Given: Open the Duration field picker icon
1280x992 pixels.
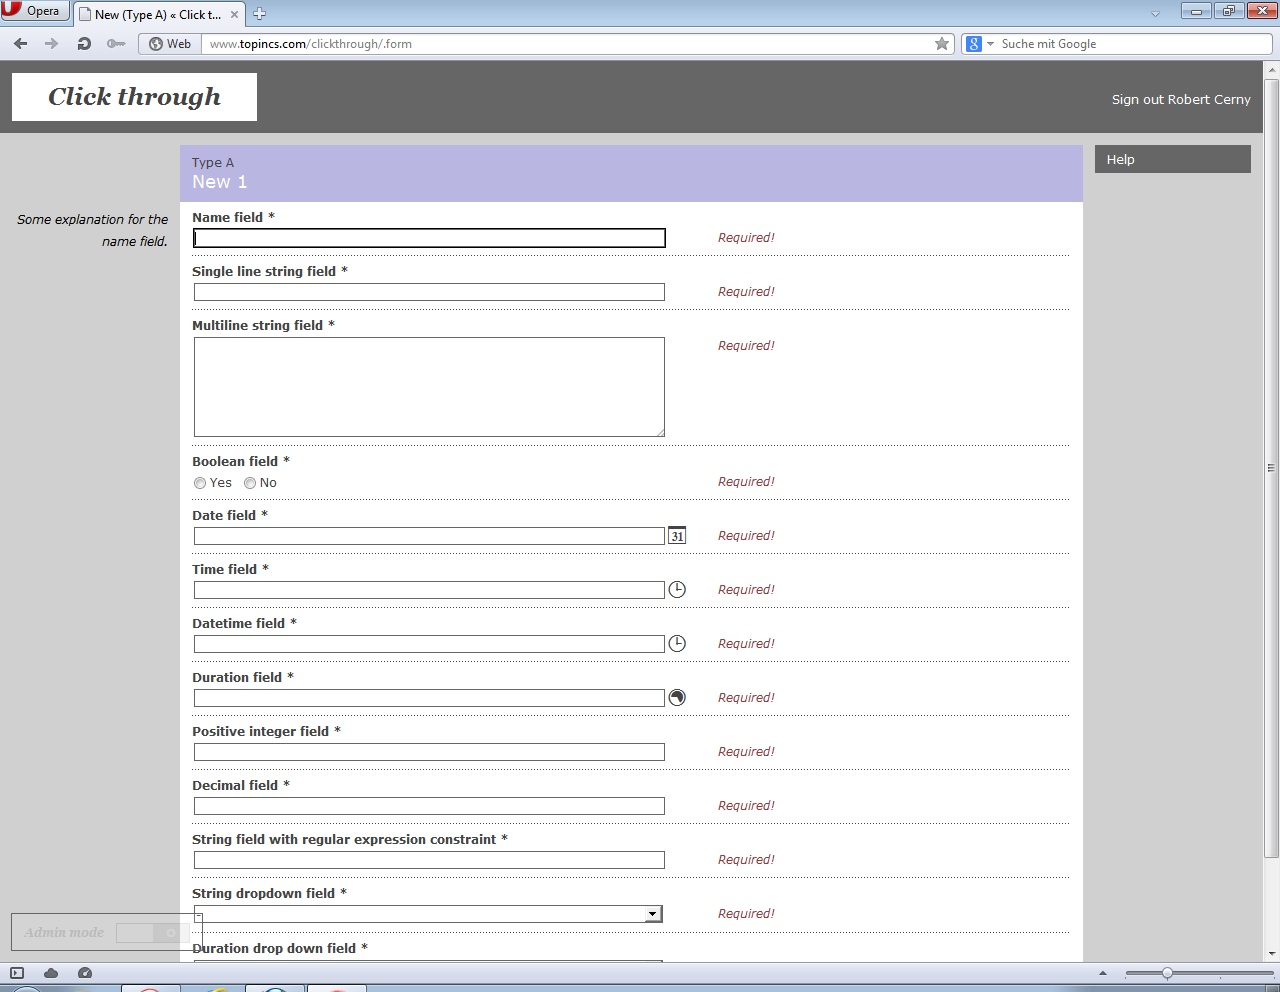Looking at the screenshot, I should pyautogui.click(x=677, y=698).
